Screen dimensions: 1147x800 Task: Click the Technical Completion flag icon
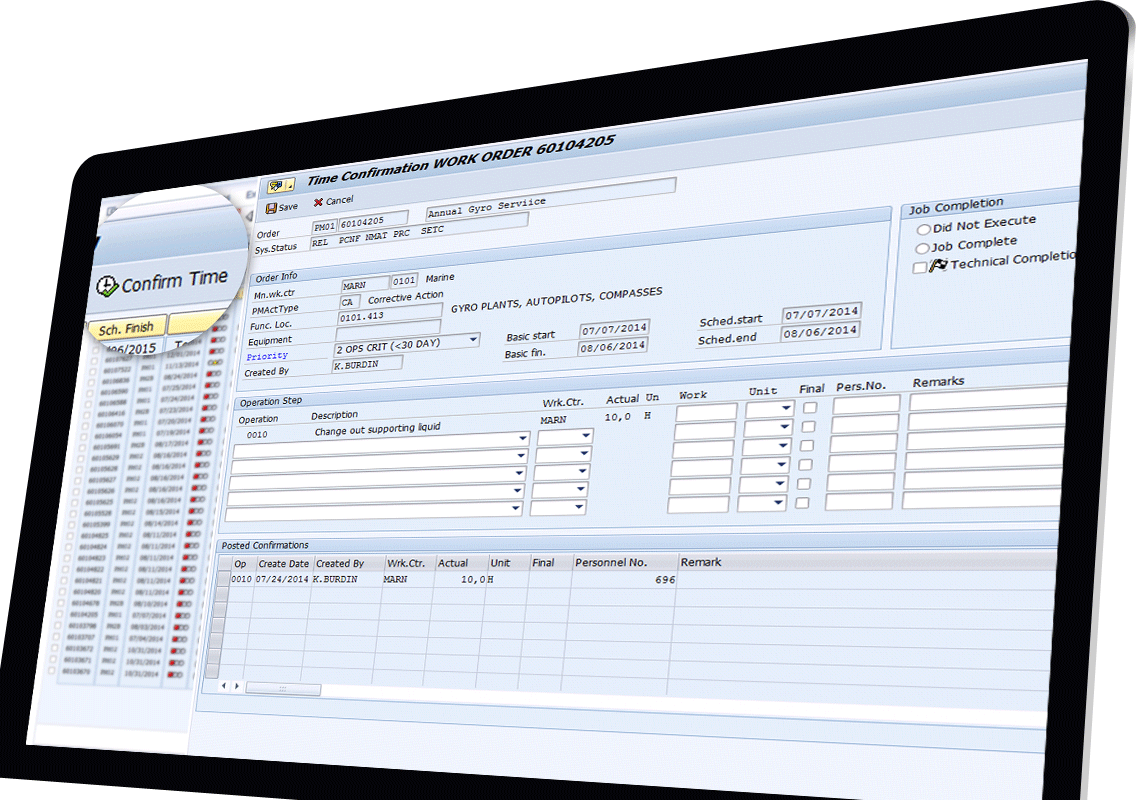point(938,265)
